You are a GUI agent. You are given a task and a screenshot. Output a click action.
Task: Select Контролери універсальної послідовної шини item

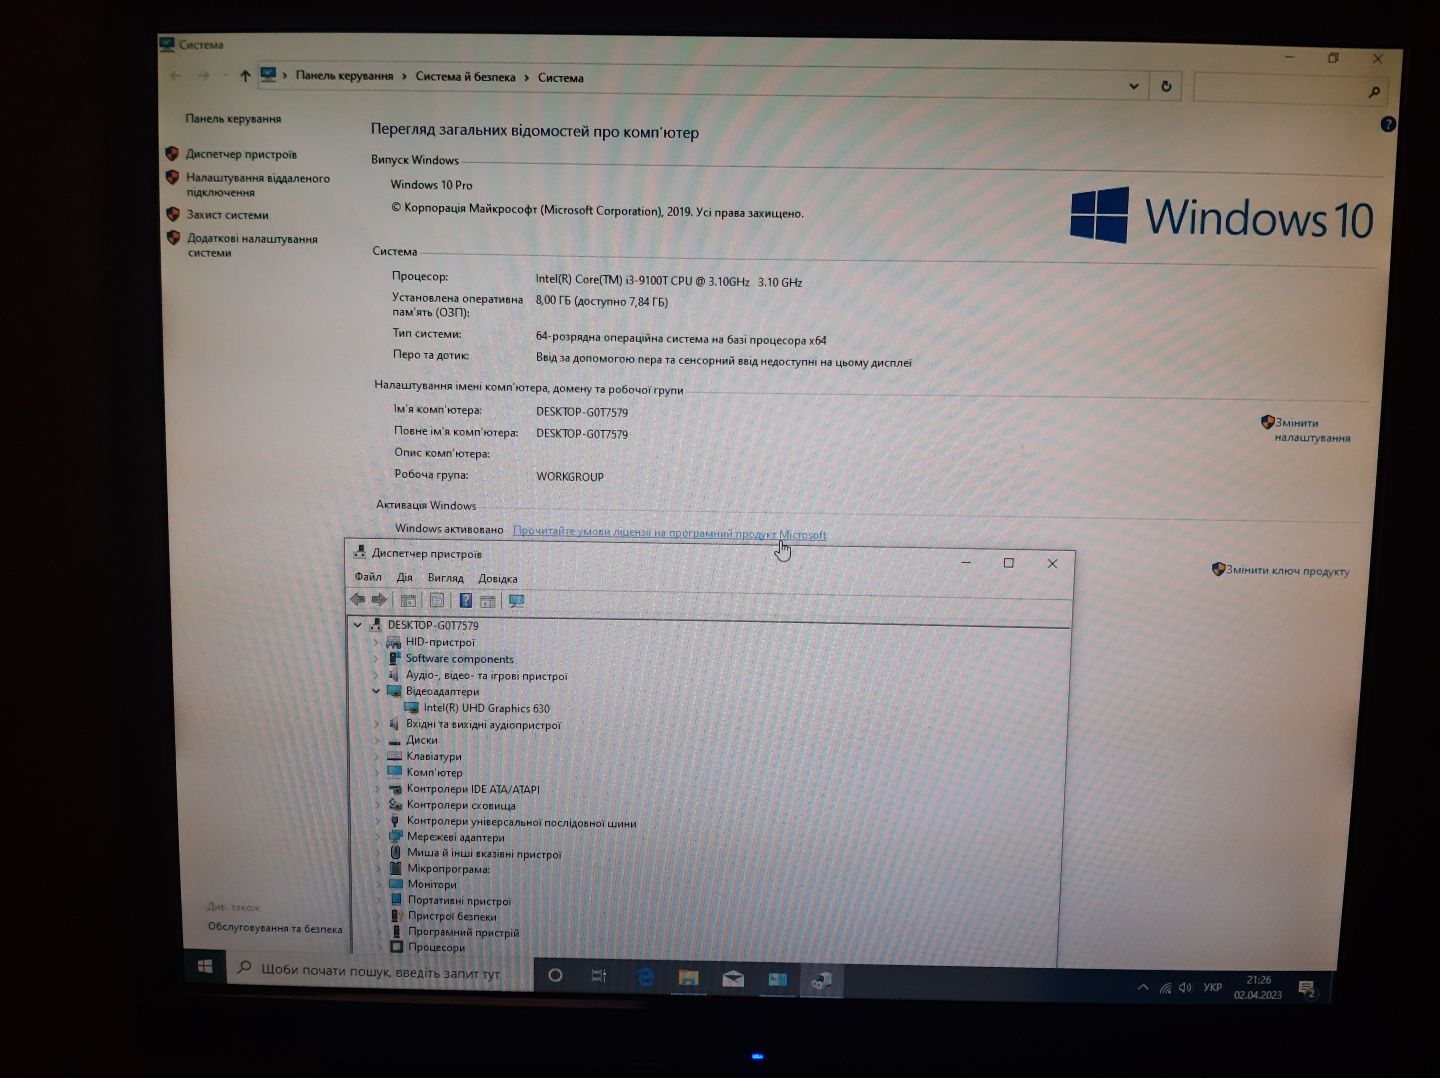click(521, 822)
